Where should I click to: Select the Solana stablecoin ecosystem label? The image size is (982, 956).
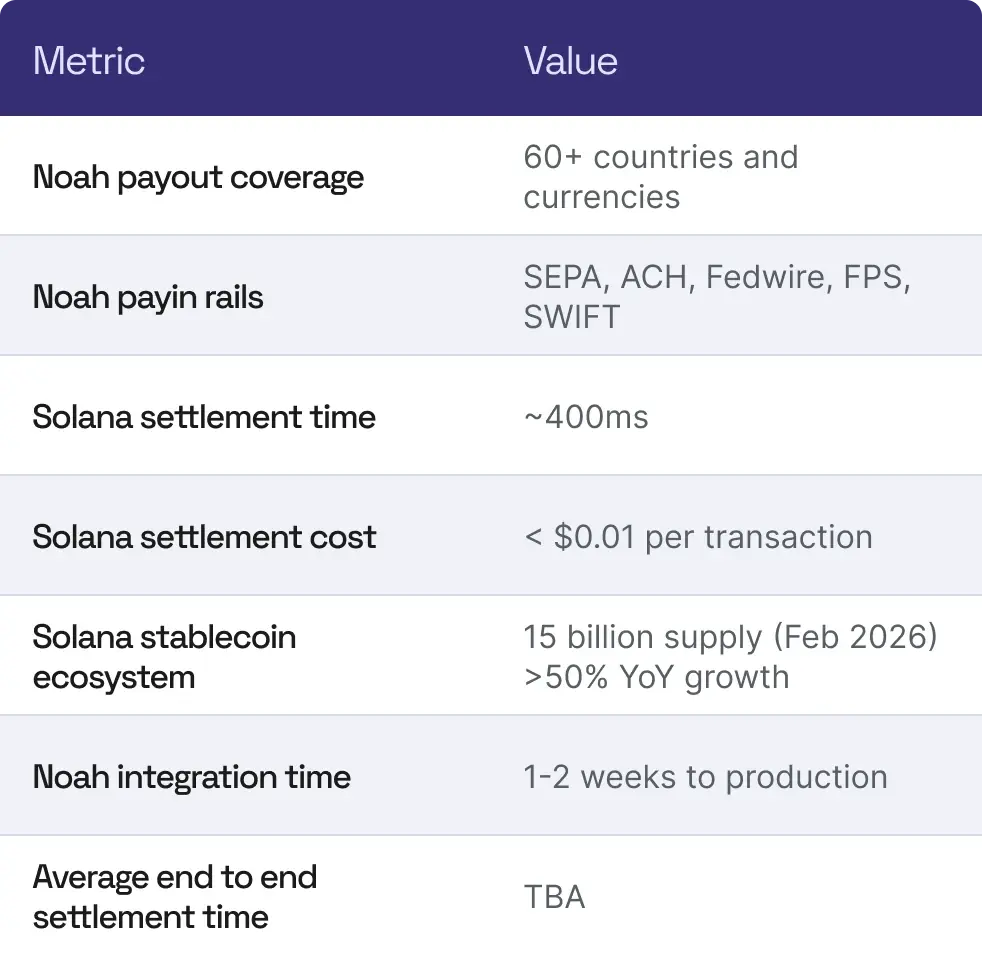pyautogui.click(x=164, y=657)
